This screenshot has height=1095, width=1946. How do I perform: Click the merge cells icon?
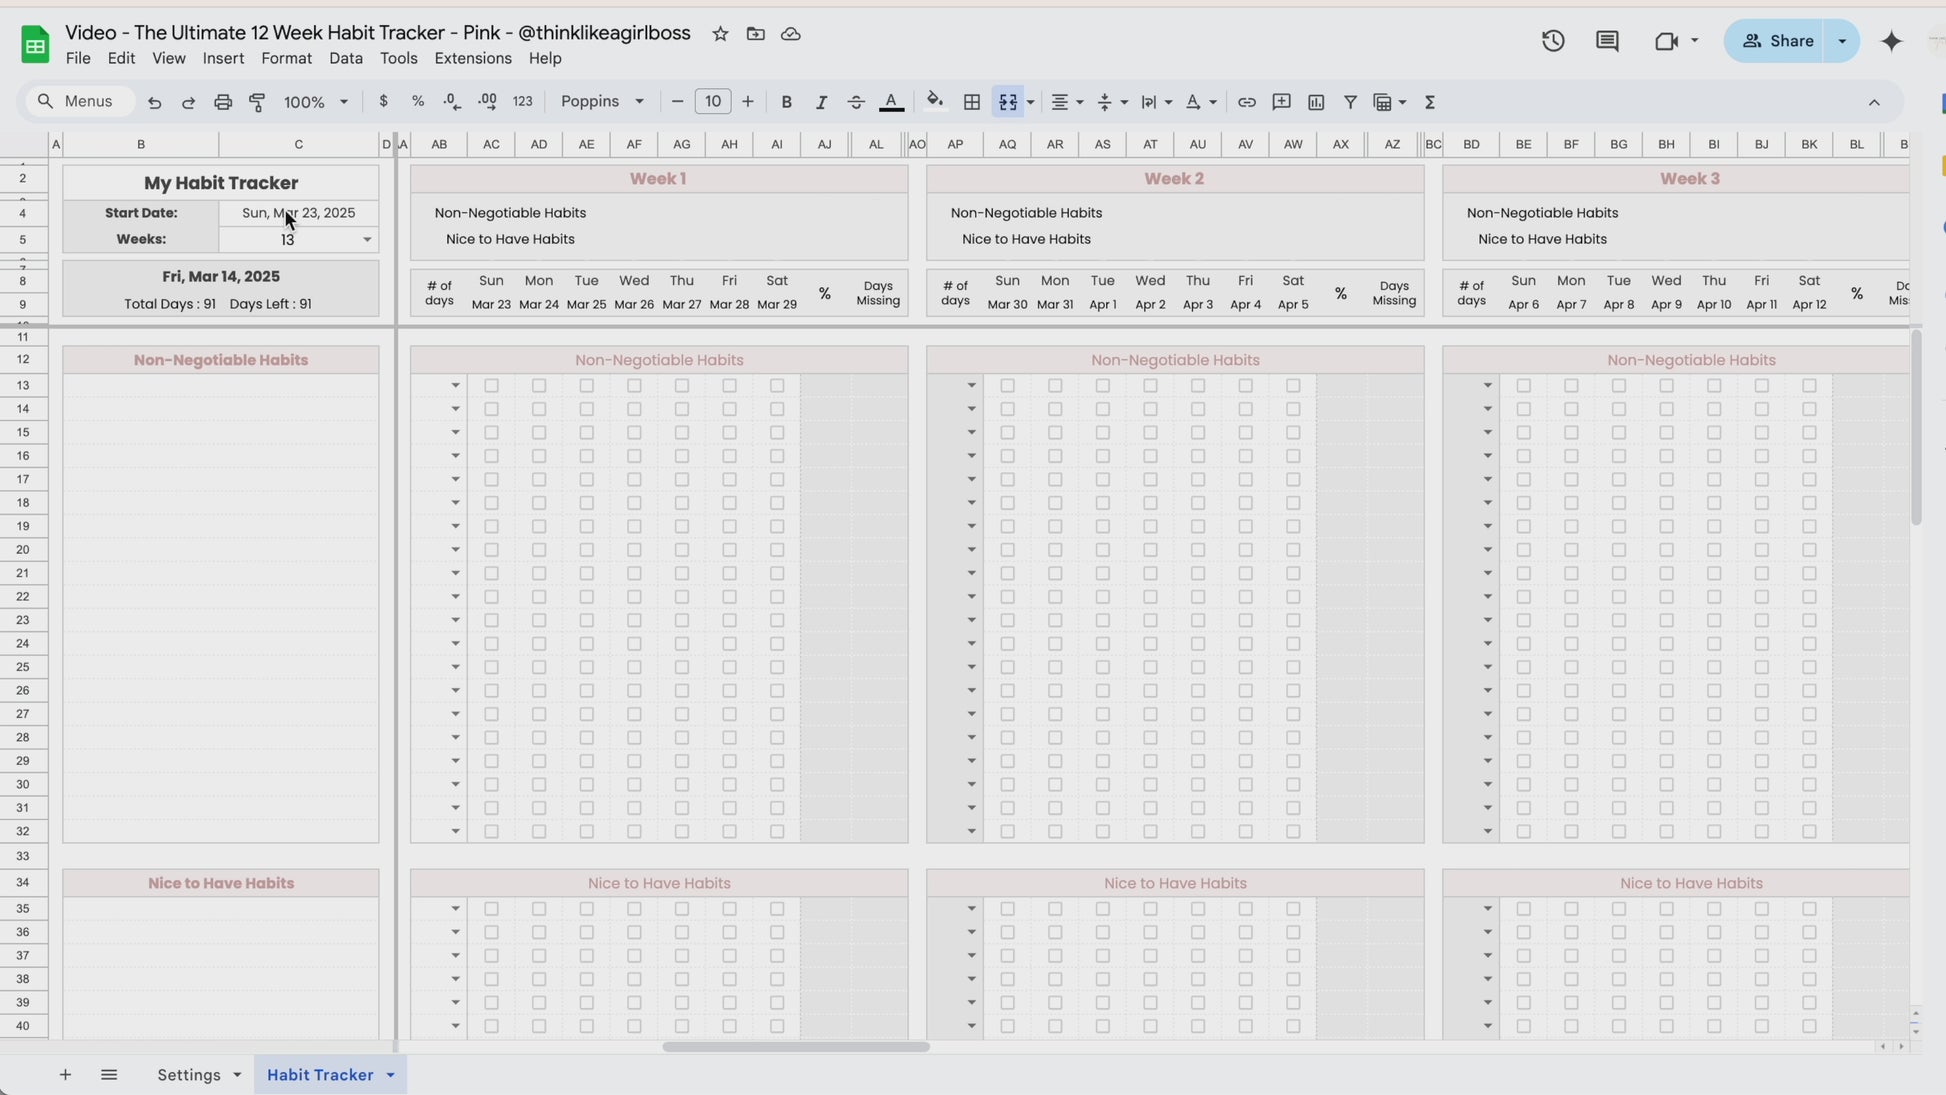[x=1008, y=102]
